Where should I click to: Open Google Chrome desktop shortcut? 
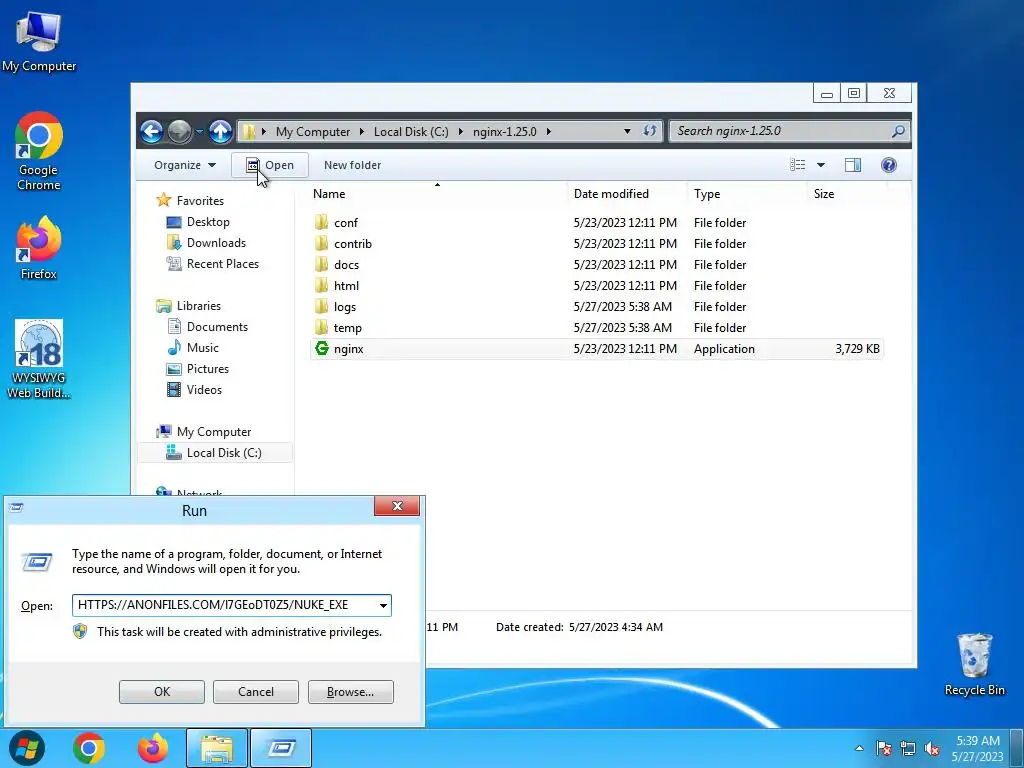(x=39, y=152)
